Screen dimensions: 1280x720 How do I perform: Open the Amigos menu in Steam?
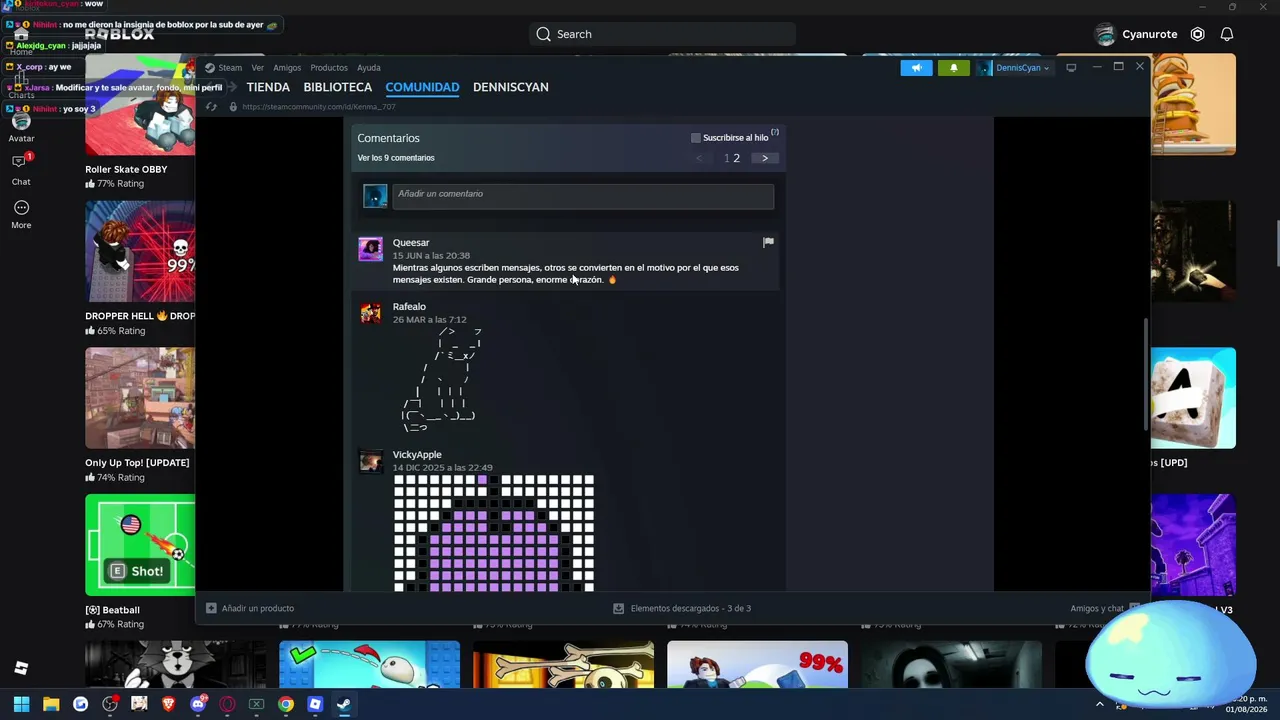click(287, 68)
